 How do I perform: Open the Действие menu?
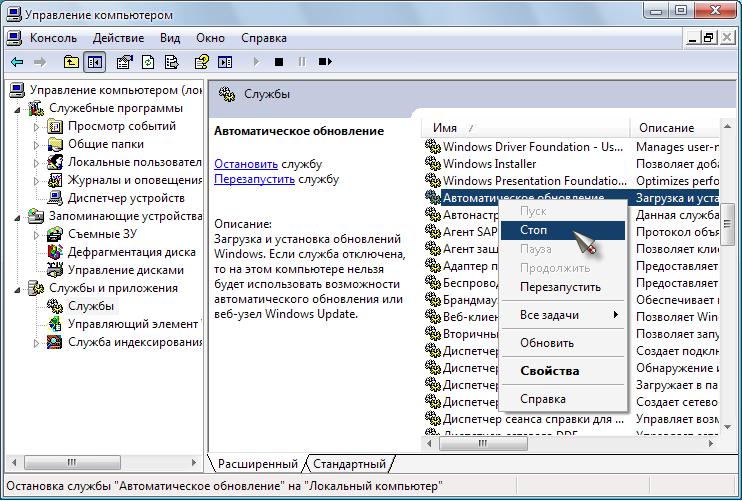[x=118, y=38]
